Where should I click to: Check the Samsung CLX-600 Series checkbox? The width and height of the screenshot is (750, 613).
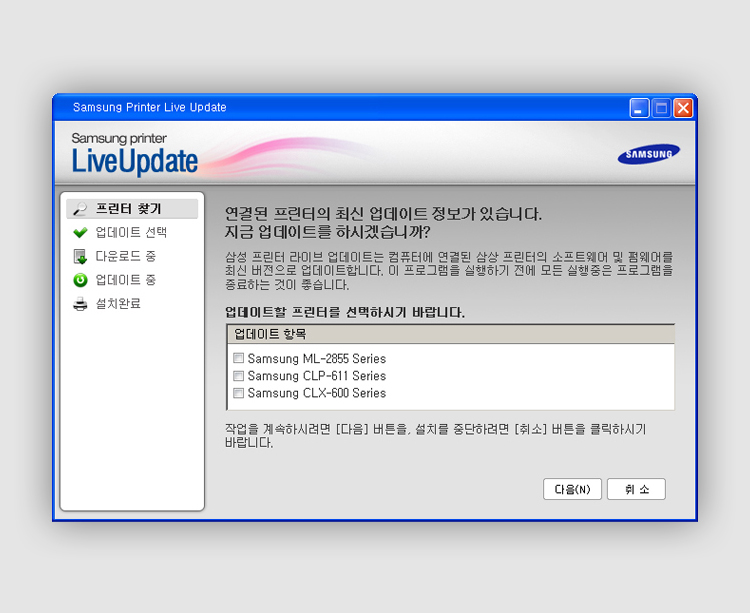[238, 393]
